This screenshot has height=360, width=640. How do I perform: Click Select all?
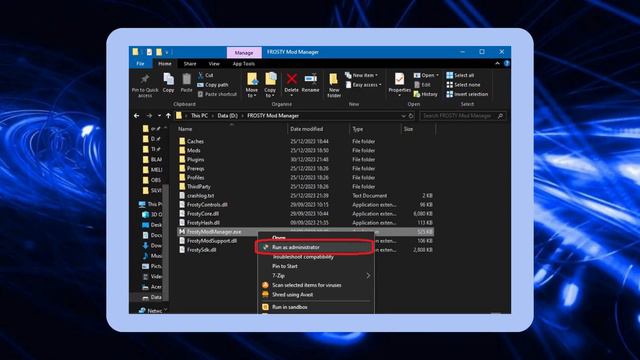coord(460,76)
